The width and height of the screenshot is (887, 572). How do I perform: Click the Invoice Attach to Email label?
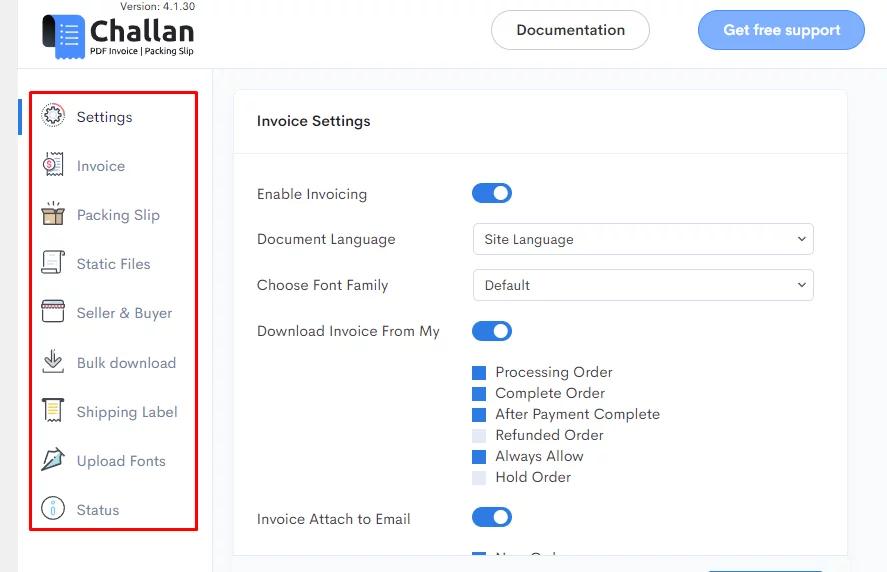[334, 519]
